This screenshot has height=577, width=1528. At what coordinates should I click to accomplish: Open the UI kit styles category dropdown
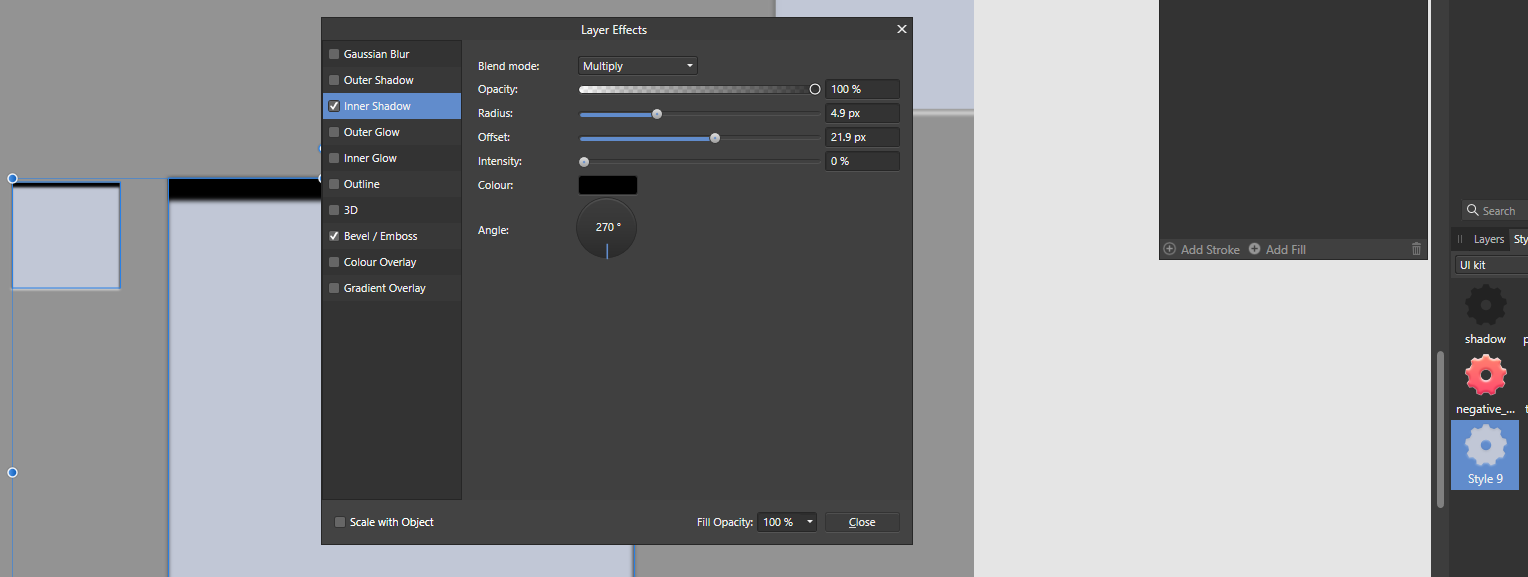click(1490, 265)
